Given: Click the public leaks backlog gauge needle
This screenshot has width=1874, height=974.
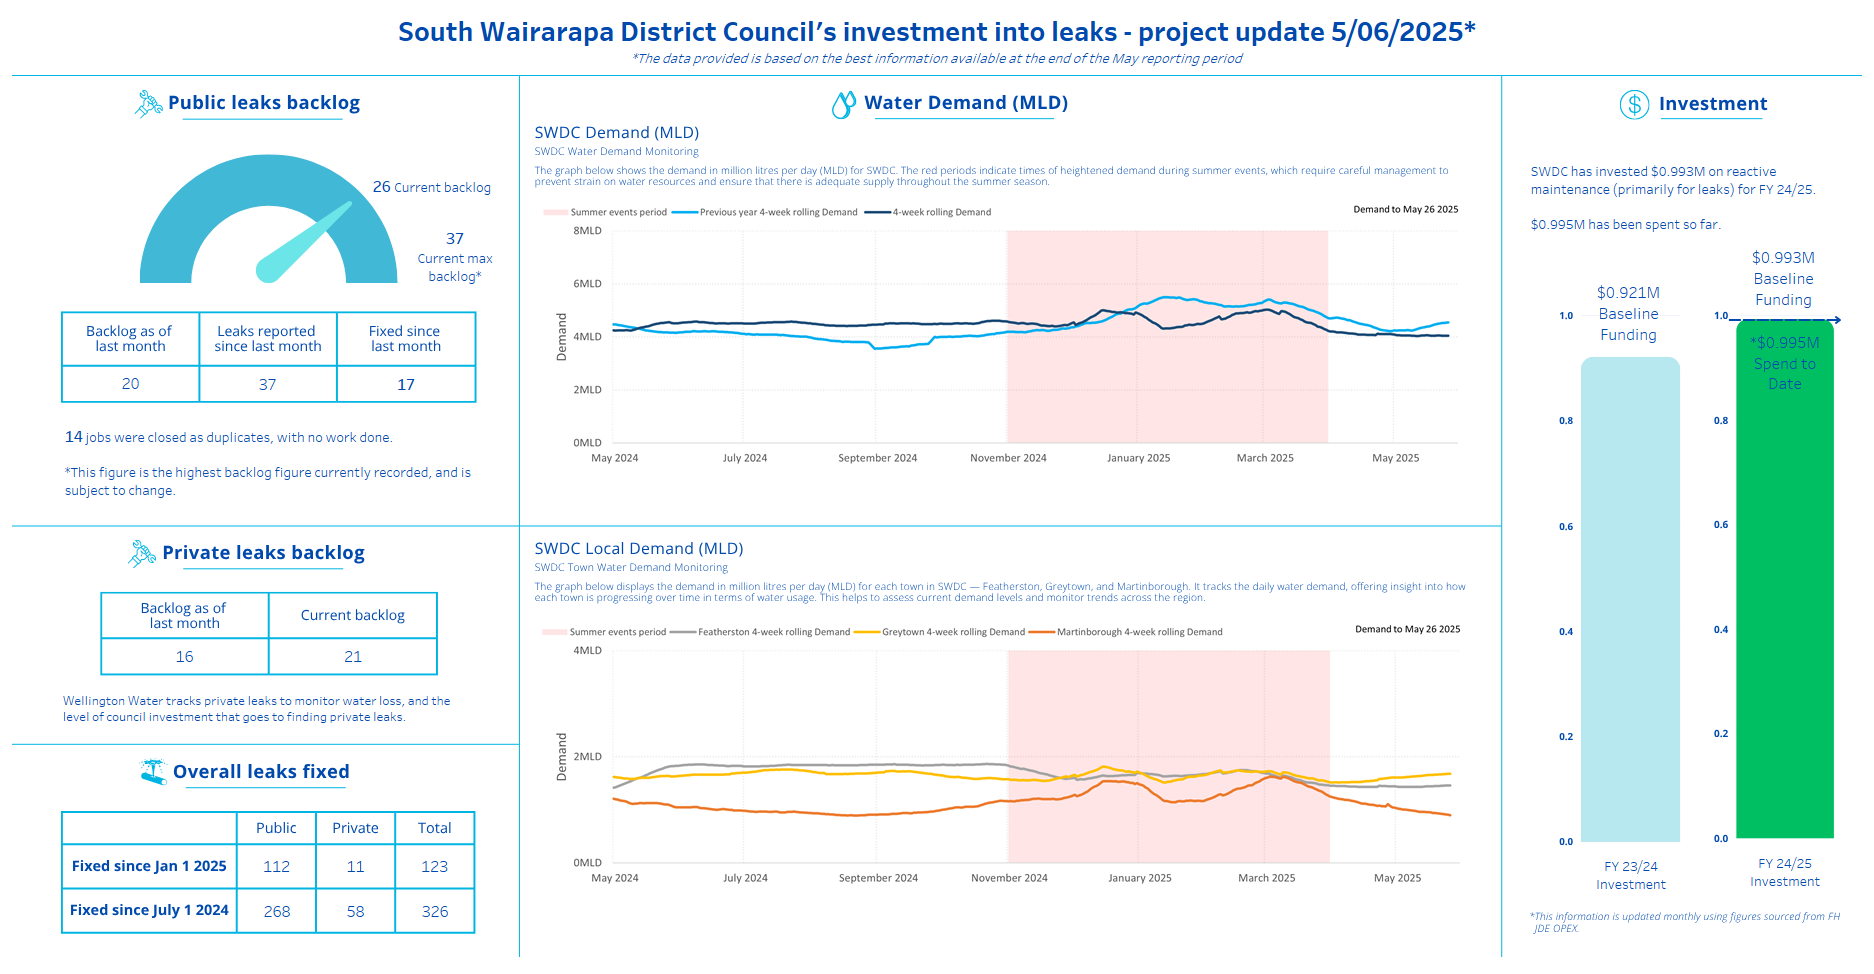Looking at the screenshot, I should 305,241.
